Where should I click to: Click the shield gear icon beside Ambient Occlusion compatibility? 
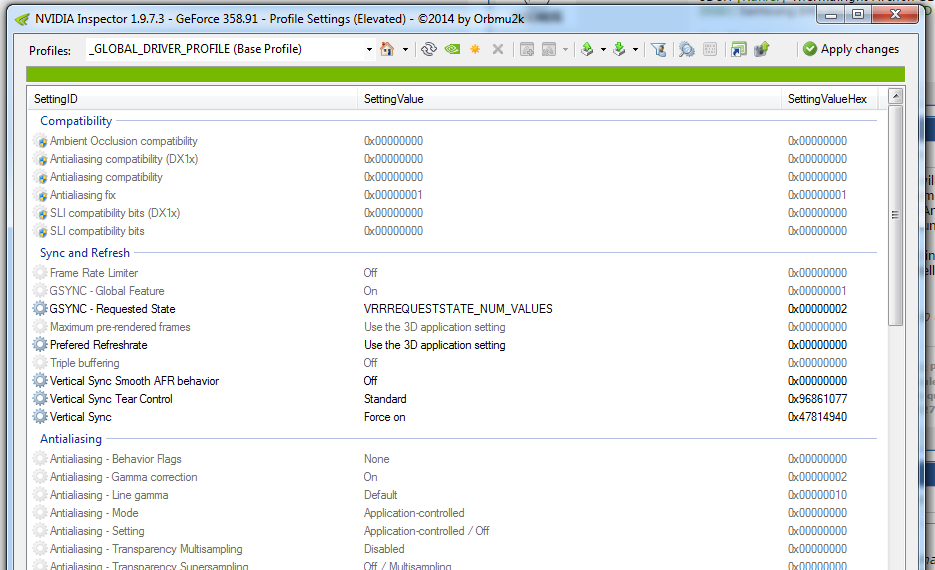[40, 141]
